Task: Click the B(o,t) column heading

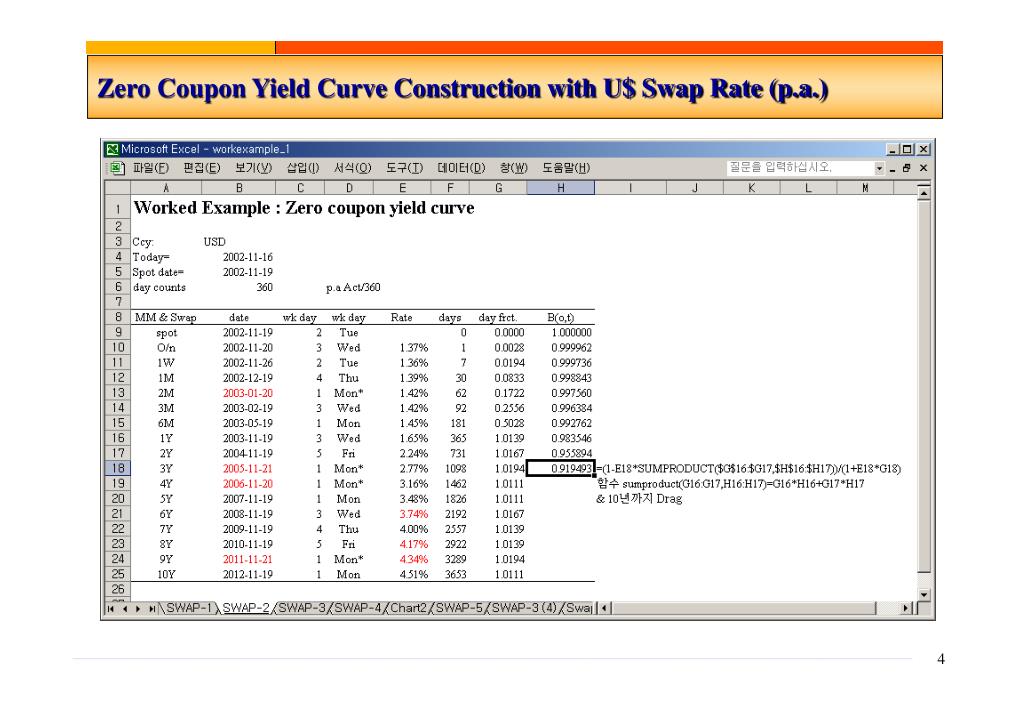Action: (560, 318)
